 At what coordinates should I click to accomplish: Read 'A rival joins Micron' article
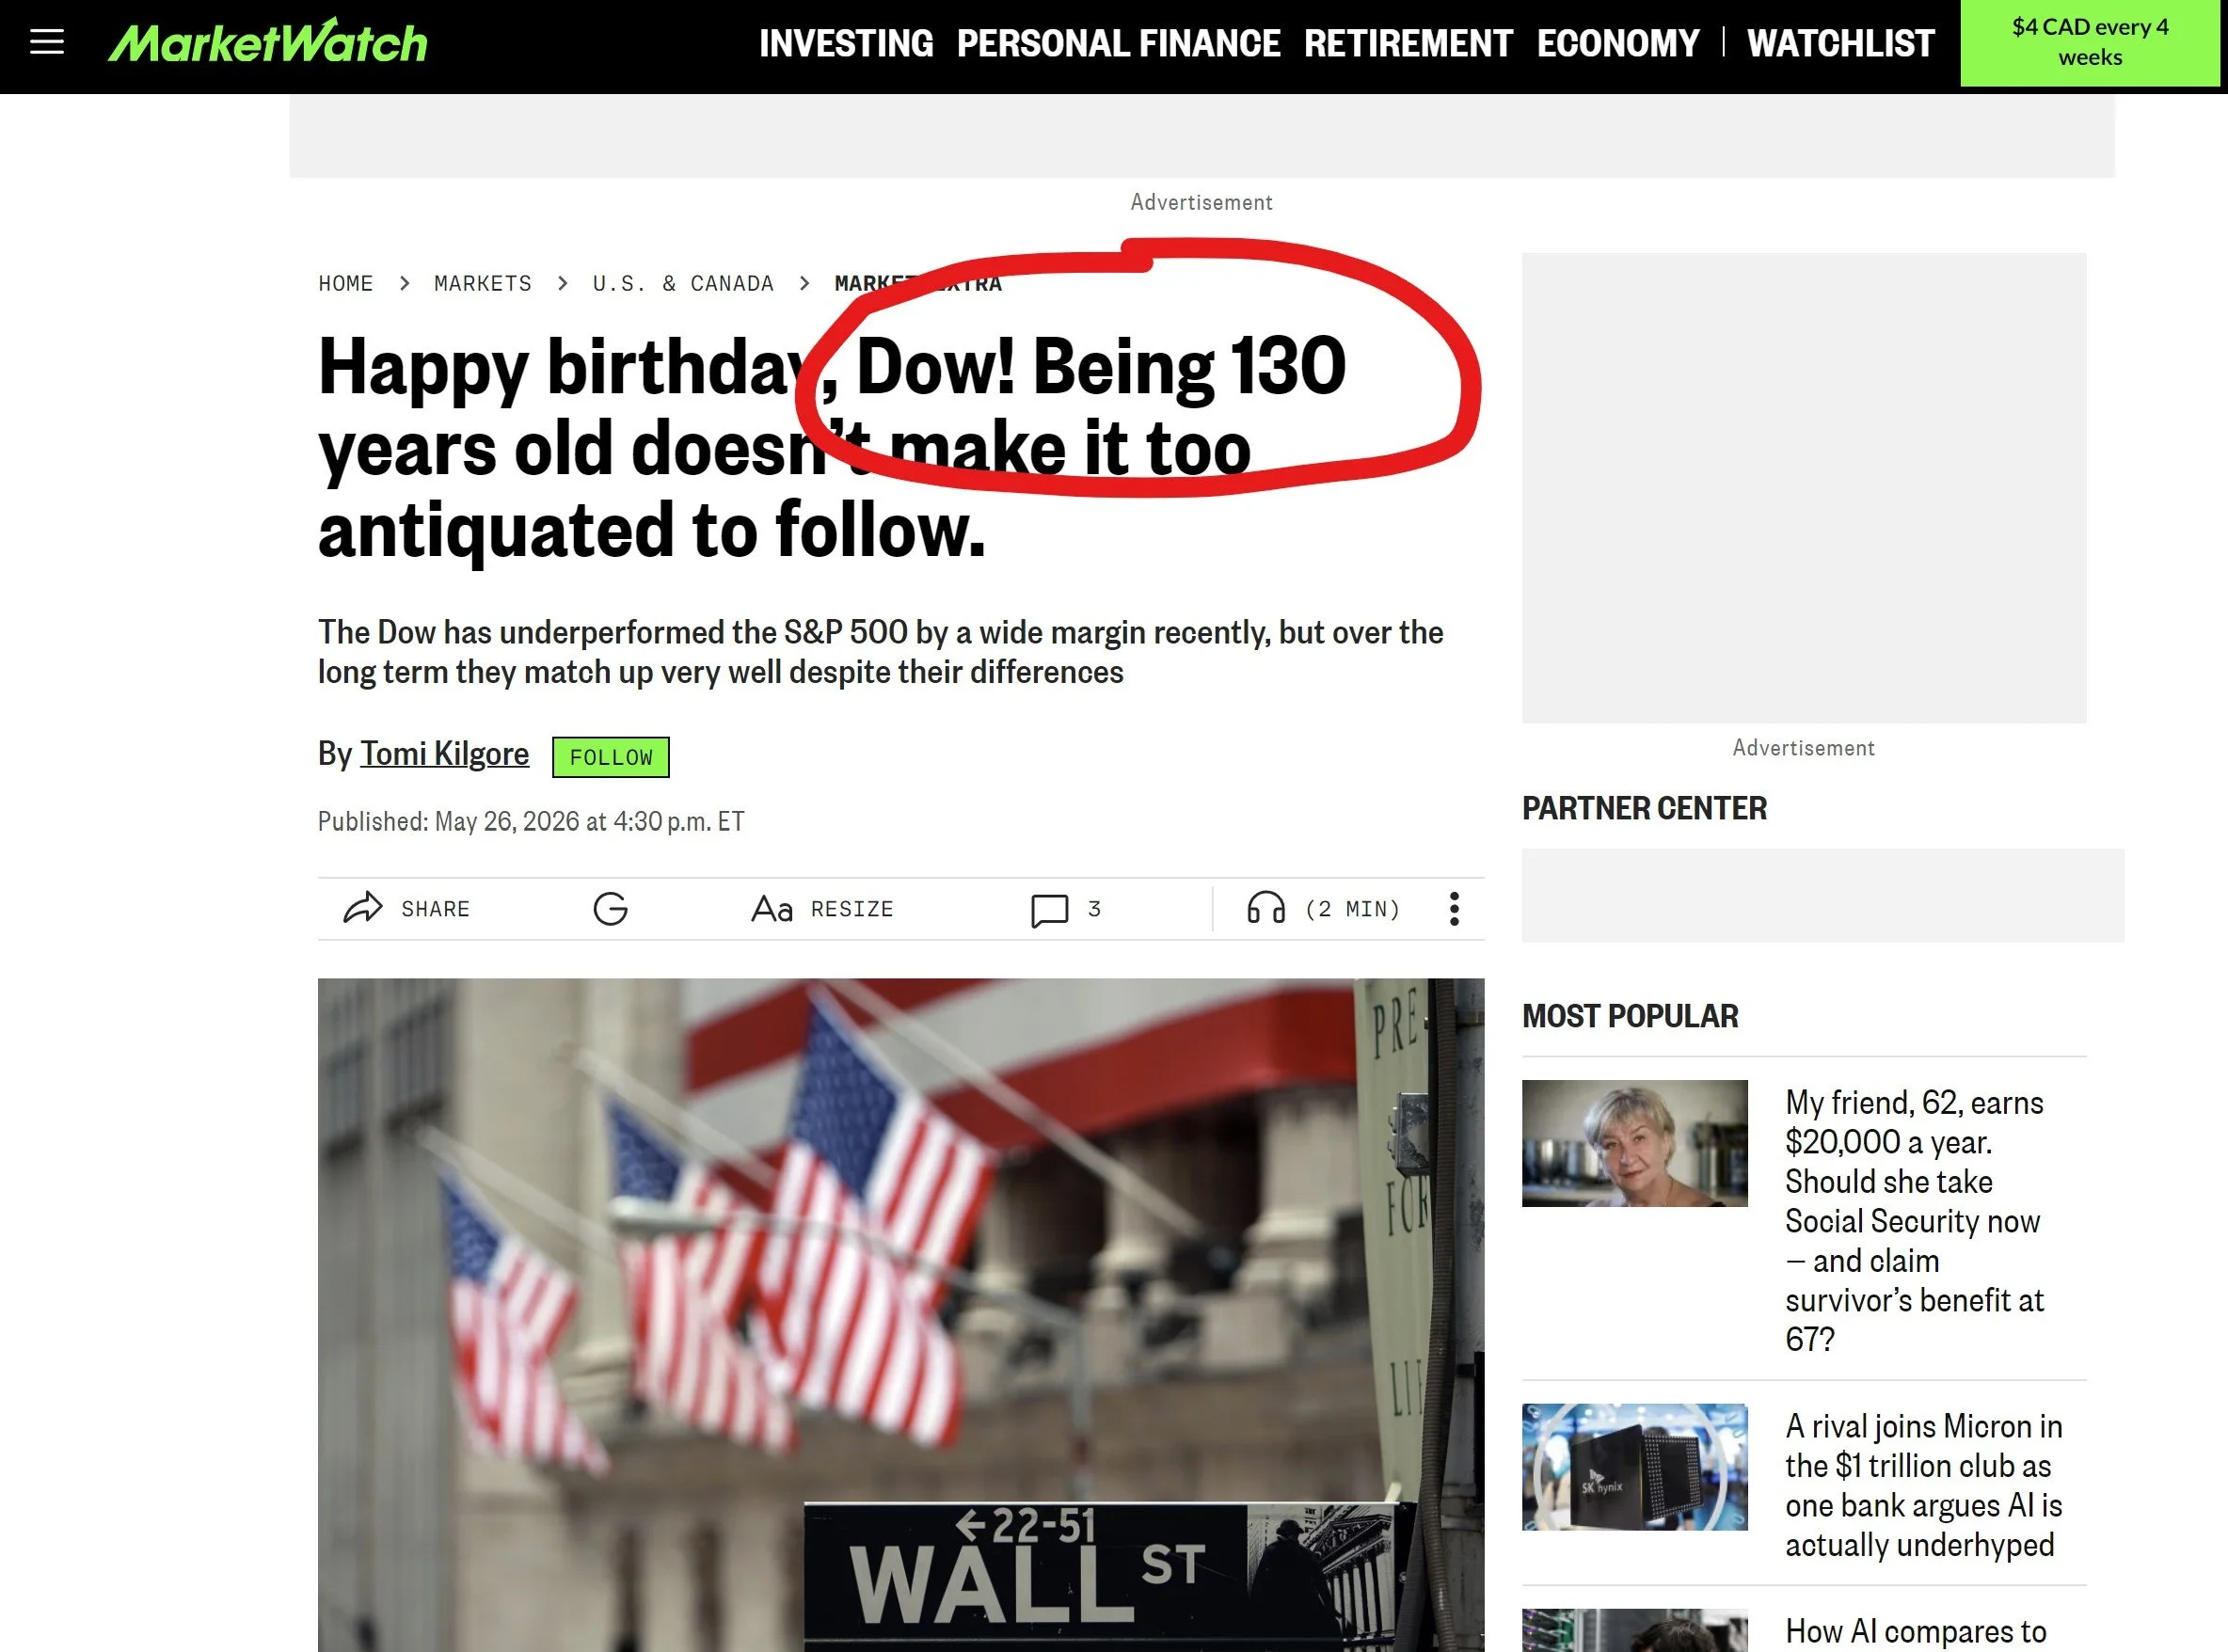(1924, 1485)
